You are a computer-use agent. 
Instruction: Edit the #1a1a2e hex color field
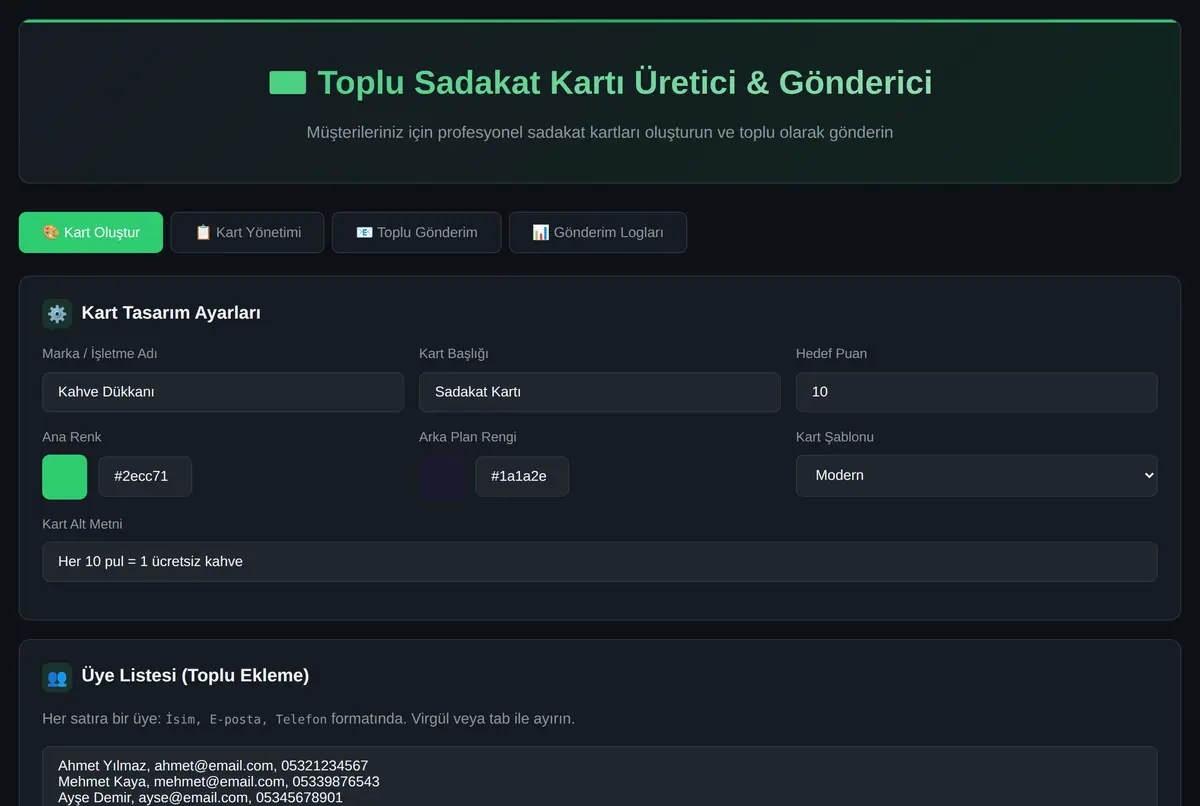pos(522,476)
